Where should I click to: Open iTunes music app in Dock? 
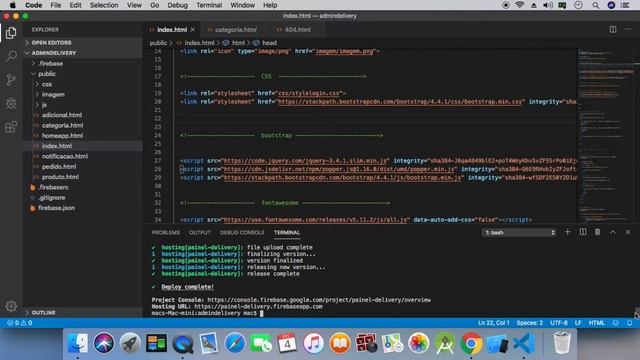click(x=313, y=343)
